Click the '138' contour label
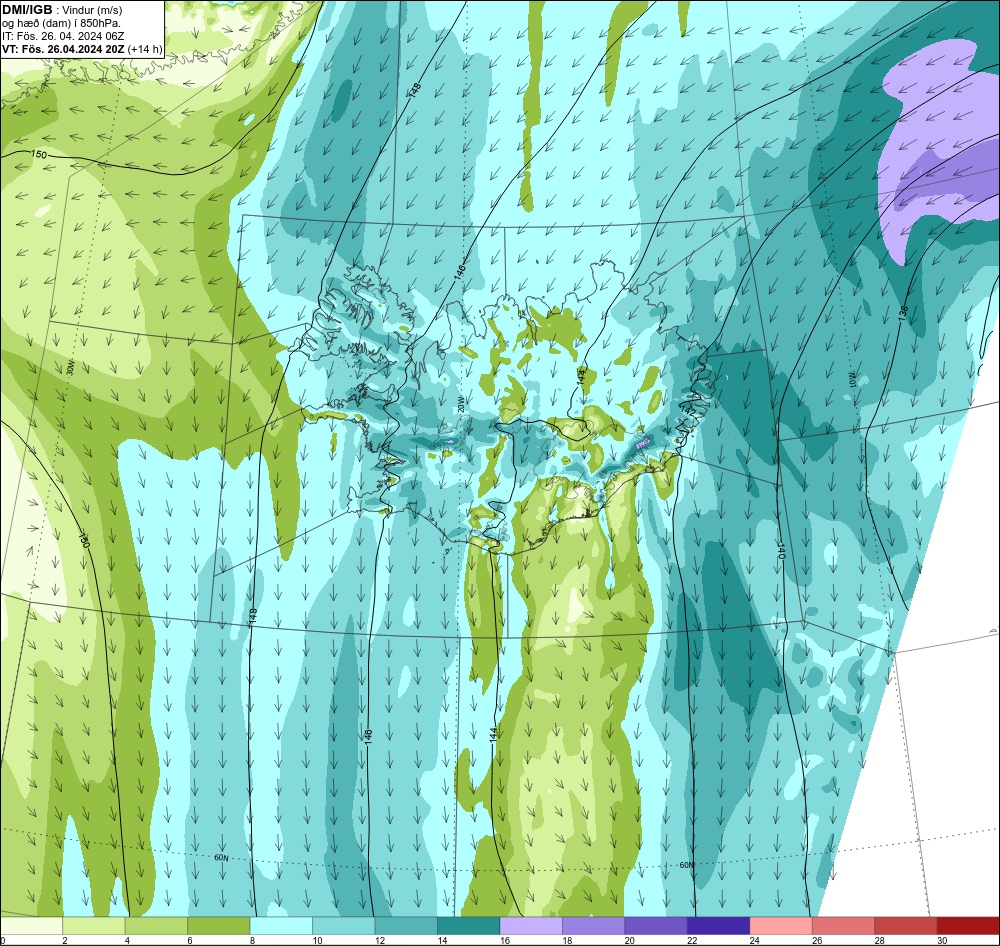1000x946 pixels. [x=904, y=313]
